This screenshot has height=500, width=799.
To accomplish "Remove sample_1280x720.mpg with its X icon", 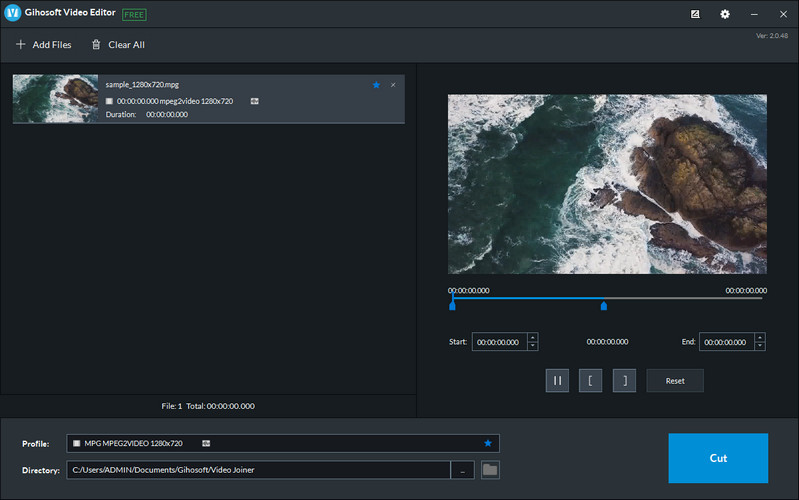I will tap(393, 85).
